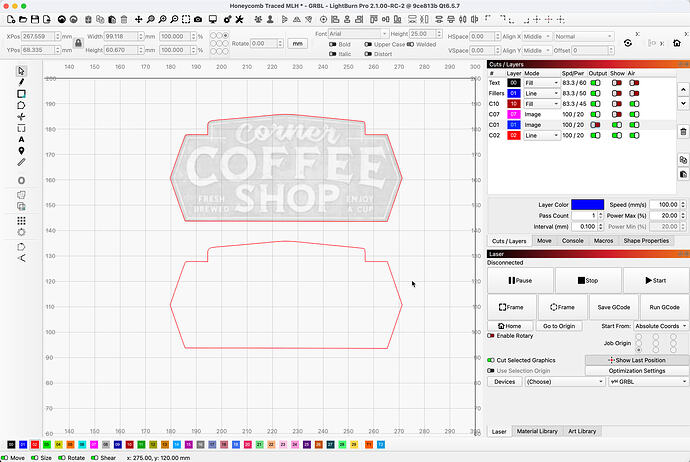
Task: Click the blue Layer Color swatch
Action: (586, 204)
